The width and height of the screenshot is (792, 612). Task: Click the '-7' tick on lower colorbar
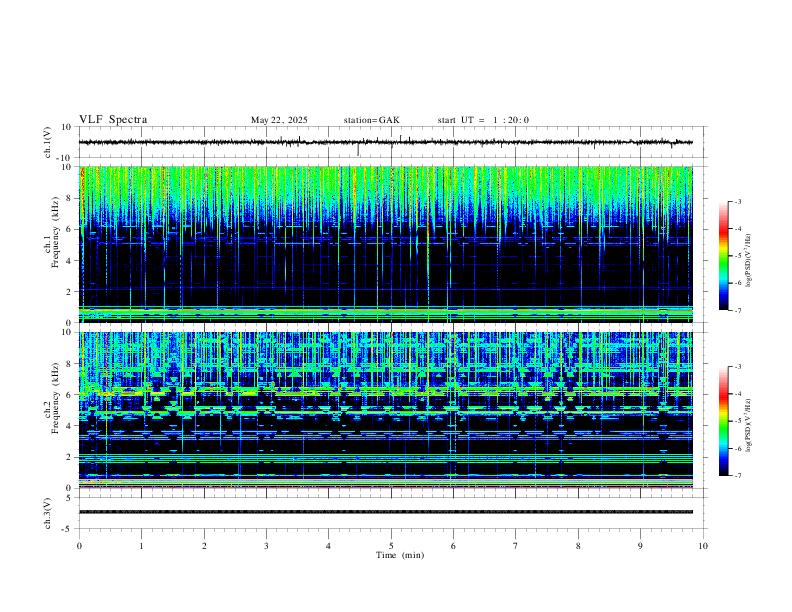tap(737, 476)
